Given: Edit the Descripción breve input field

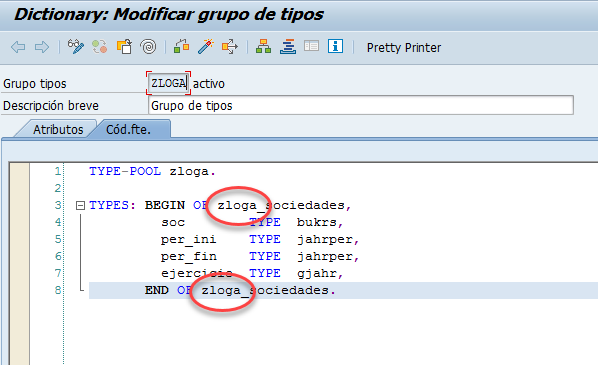Looking at the screenshot, I should [x=360, y=105].
